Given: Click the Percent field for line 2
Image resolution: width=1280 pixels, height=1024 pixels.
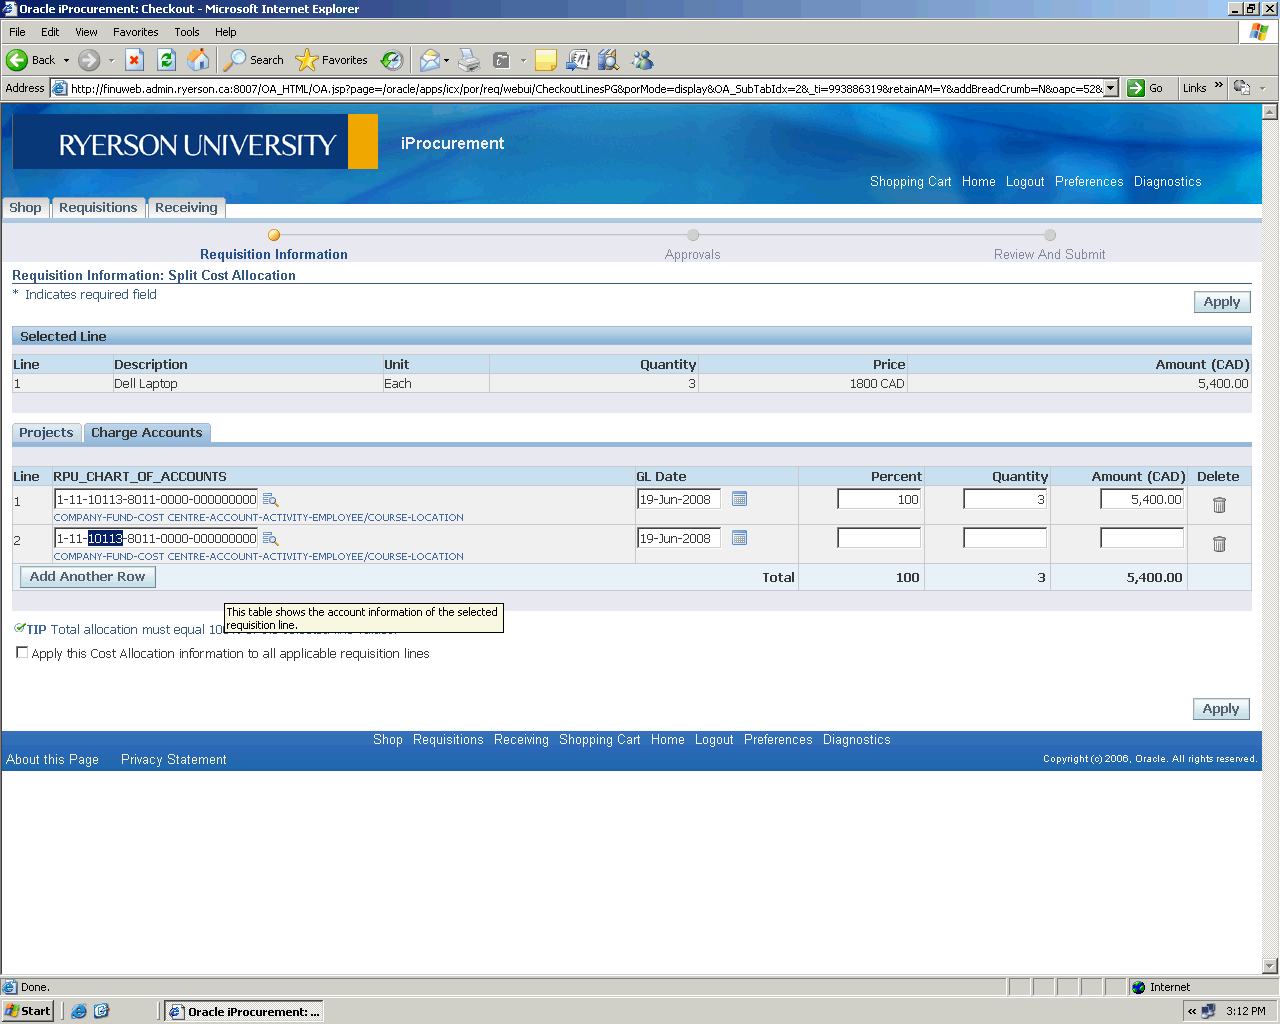Looking at the screenshot, I should [878, 538].
